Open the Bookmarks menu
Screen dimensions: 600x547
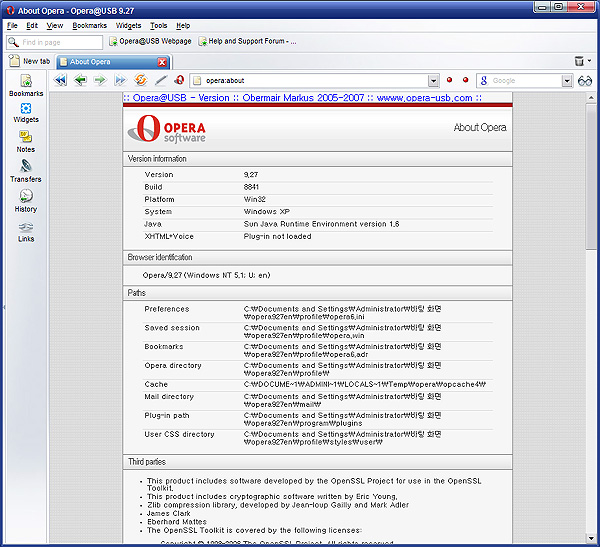tap(90, 26)
